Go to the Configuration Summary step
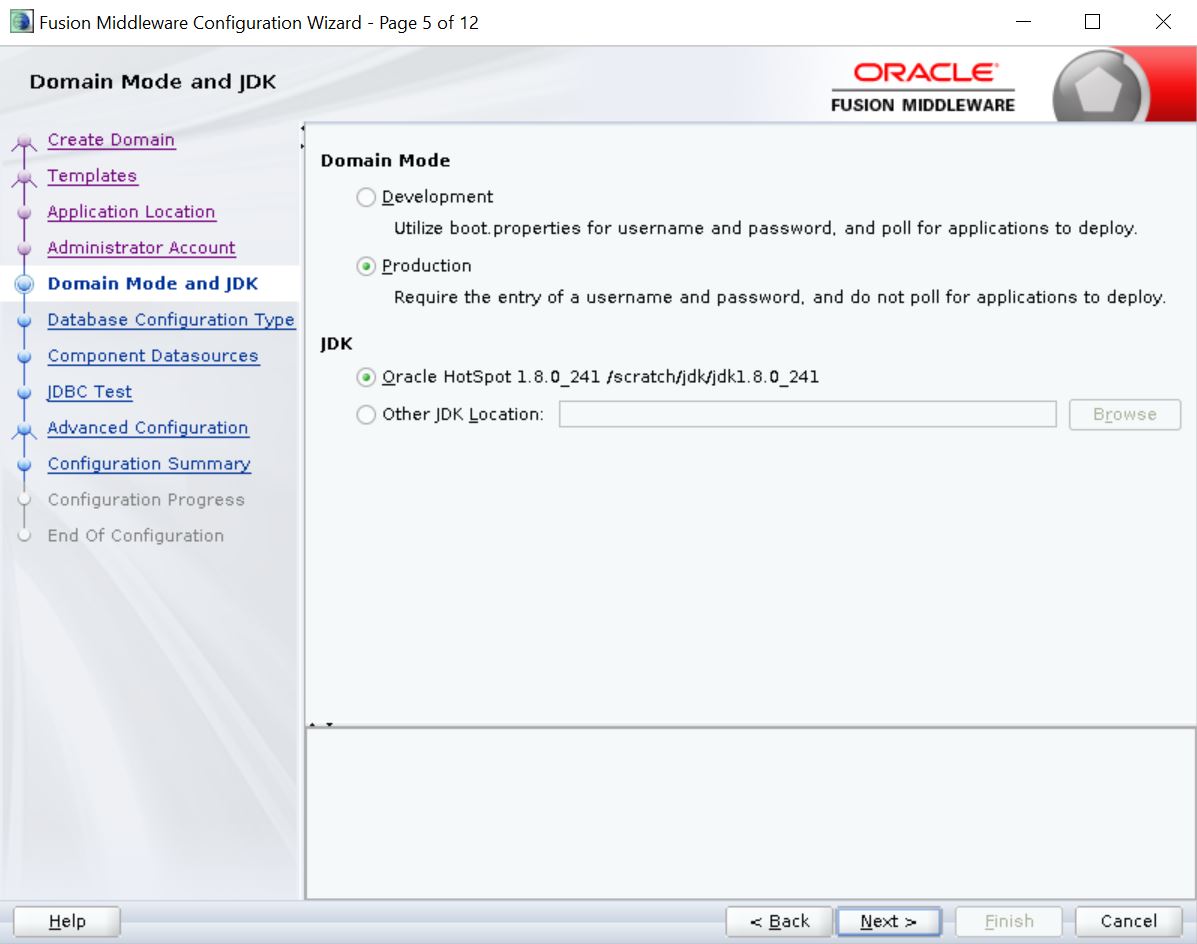The image size is (1197, 944). pyautogui.click(x=149, y=463)
